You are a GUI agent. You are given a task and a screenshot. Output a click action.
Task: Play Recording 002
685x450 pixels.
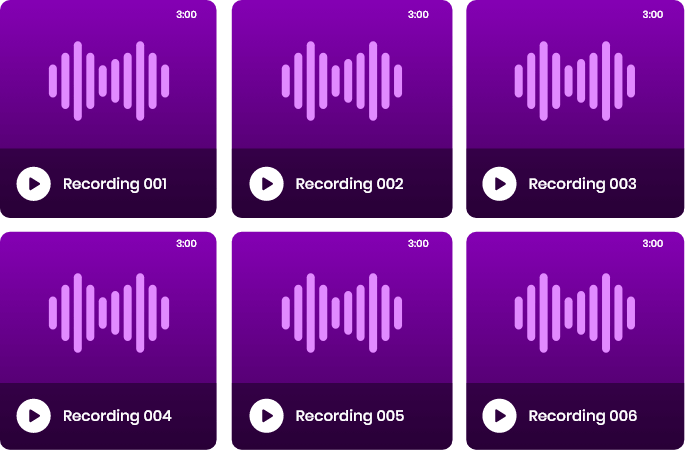coord(266,184)
